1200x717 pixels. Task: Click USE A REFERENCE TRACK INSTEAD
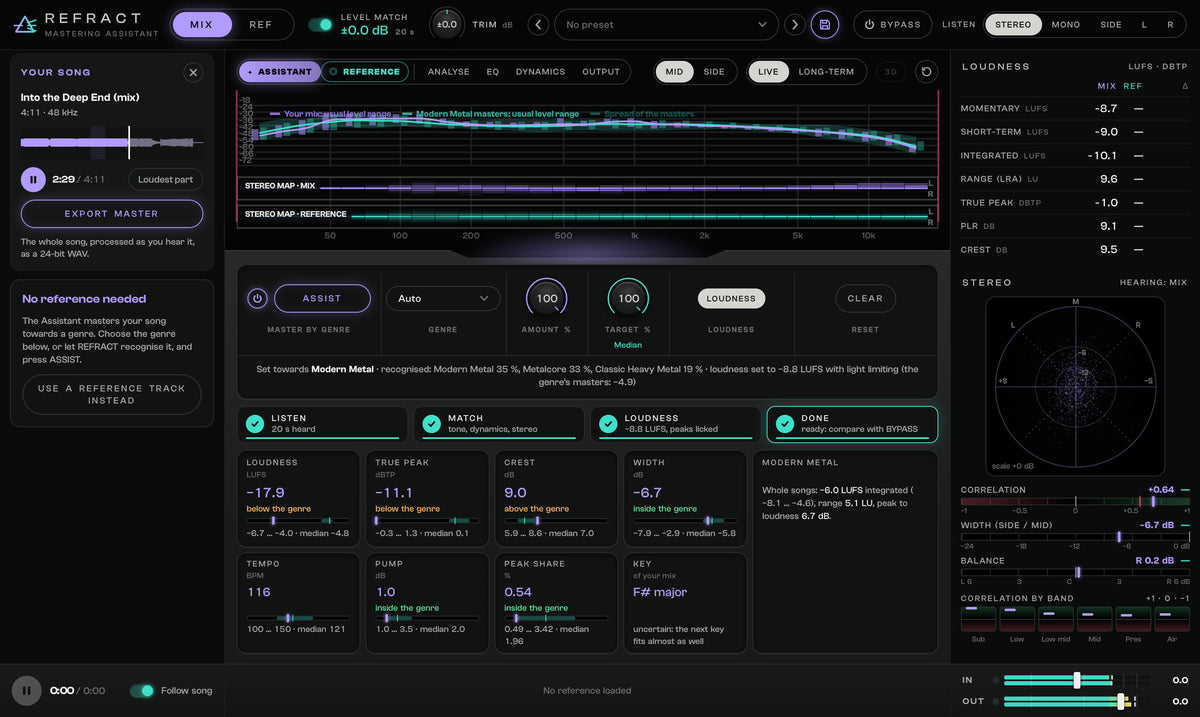click(x=112, y=394)
